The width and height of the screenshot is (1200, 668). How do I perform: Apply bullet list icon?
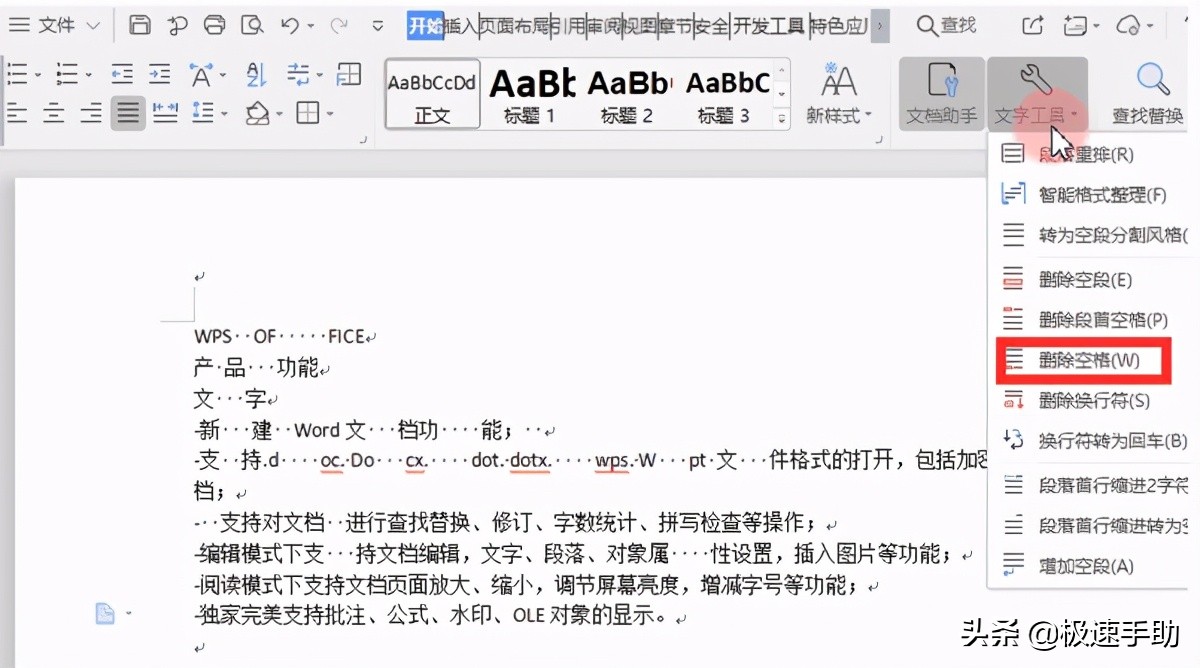pyautogui.click(x=18, y=74)
